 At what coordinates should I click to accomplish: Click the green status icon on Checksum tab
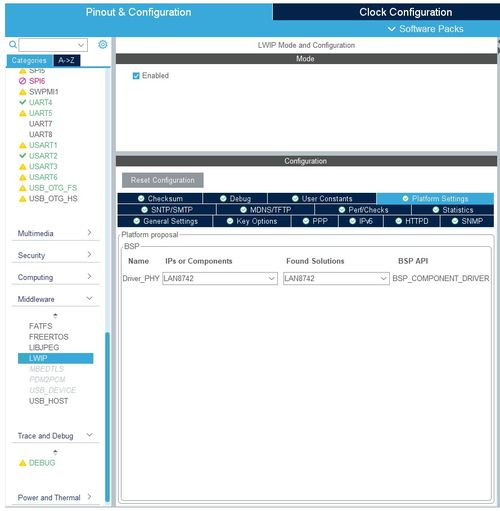141,199
